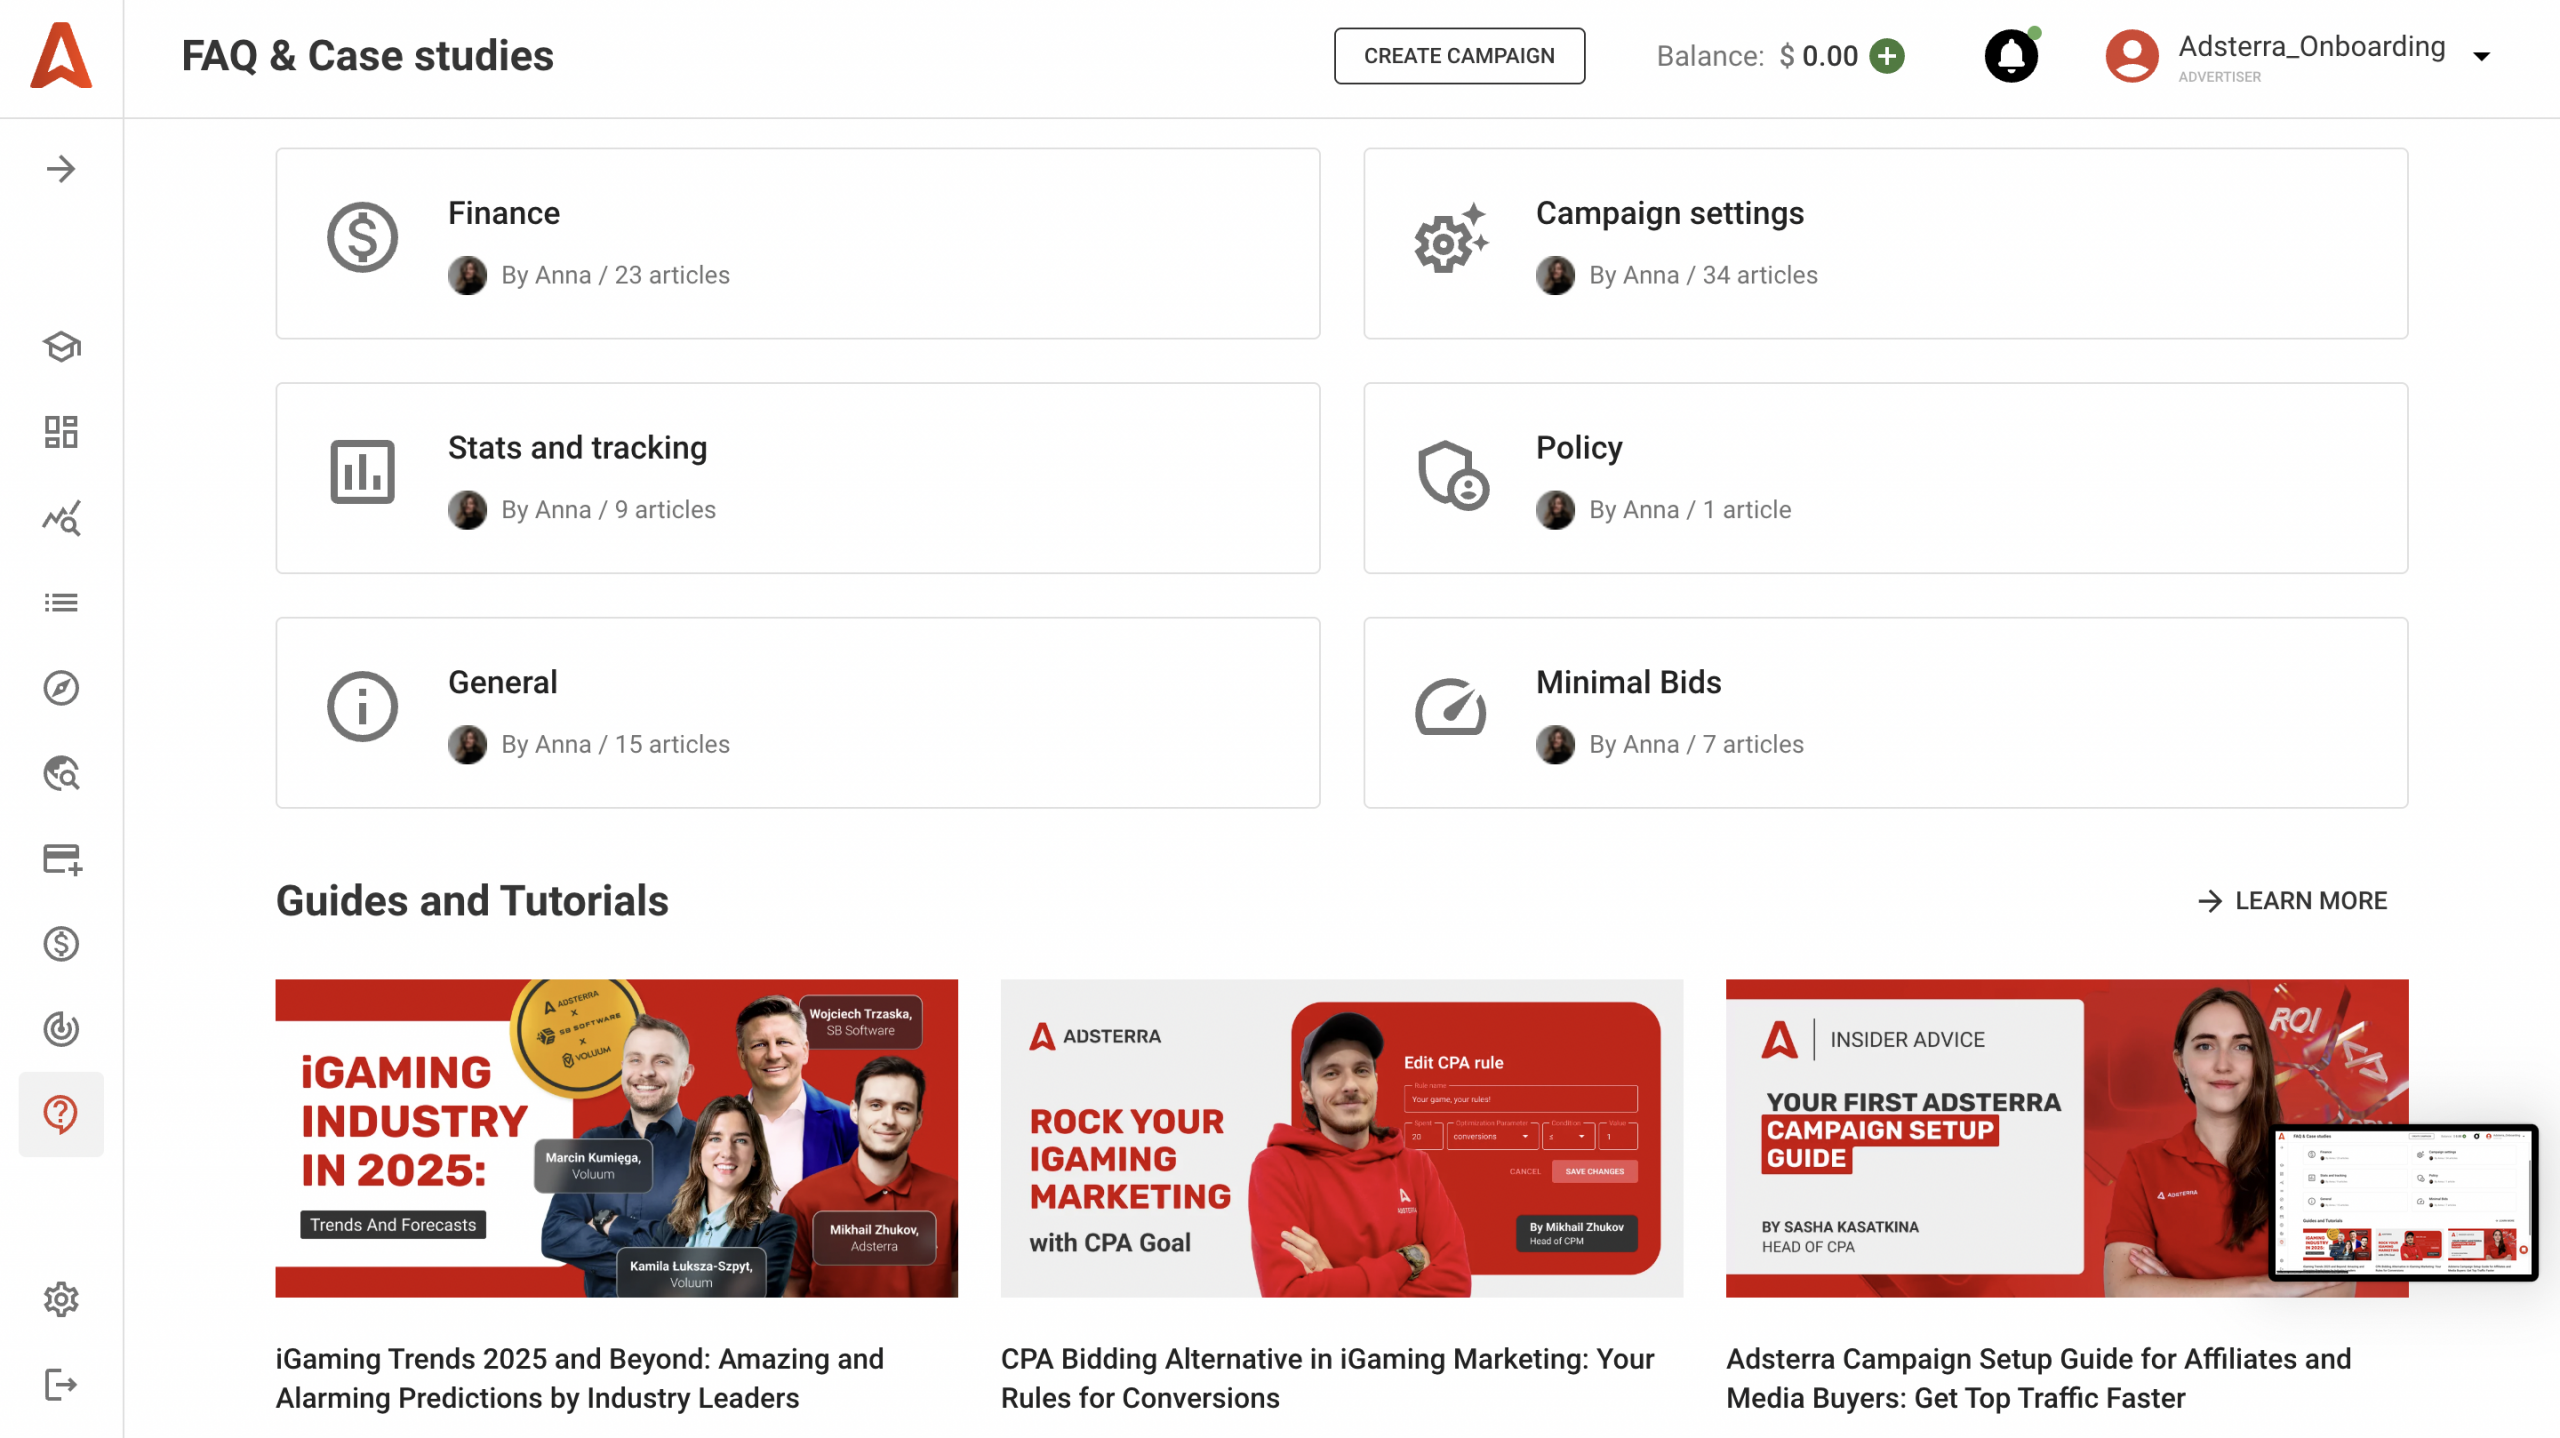Open the Minimal Bids category

(x=1885, y=712)
